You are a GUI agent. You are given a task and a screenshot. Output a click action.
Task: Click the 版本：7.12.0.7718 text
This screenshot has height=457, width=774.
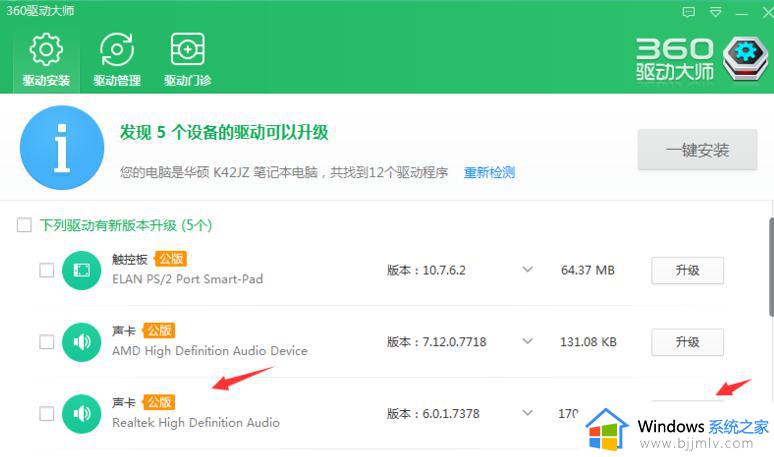coord(436,342)
